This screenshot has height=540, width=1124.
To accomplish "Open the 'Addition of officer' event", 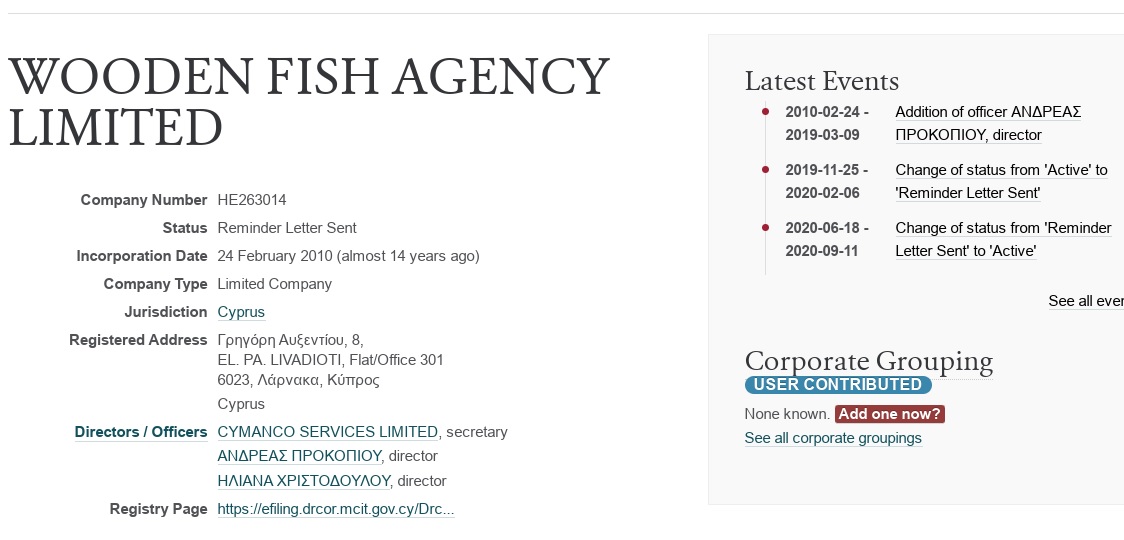I will 987,123.
